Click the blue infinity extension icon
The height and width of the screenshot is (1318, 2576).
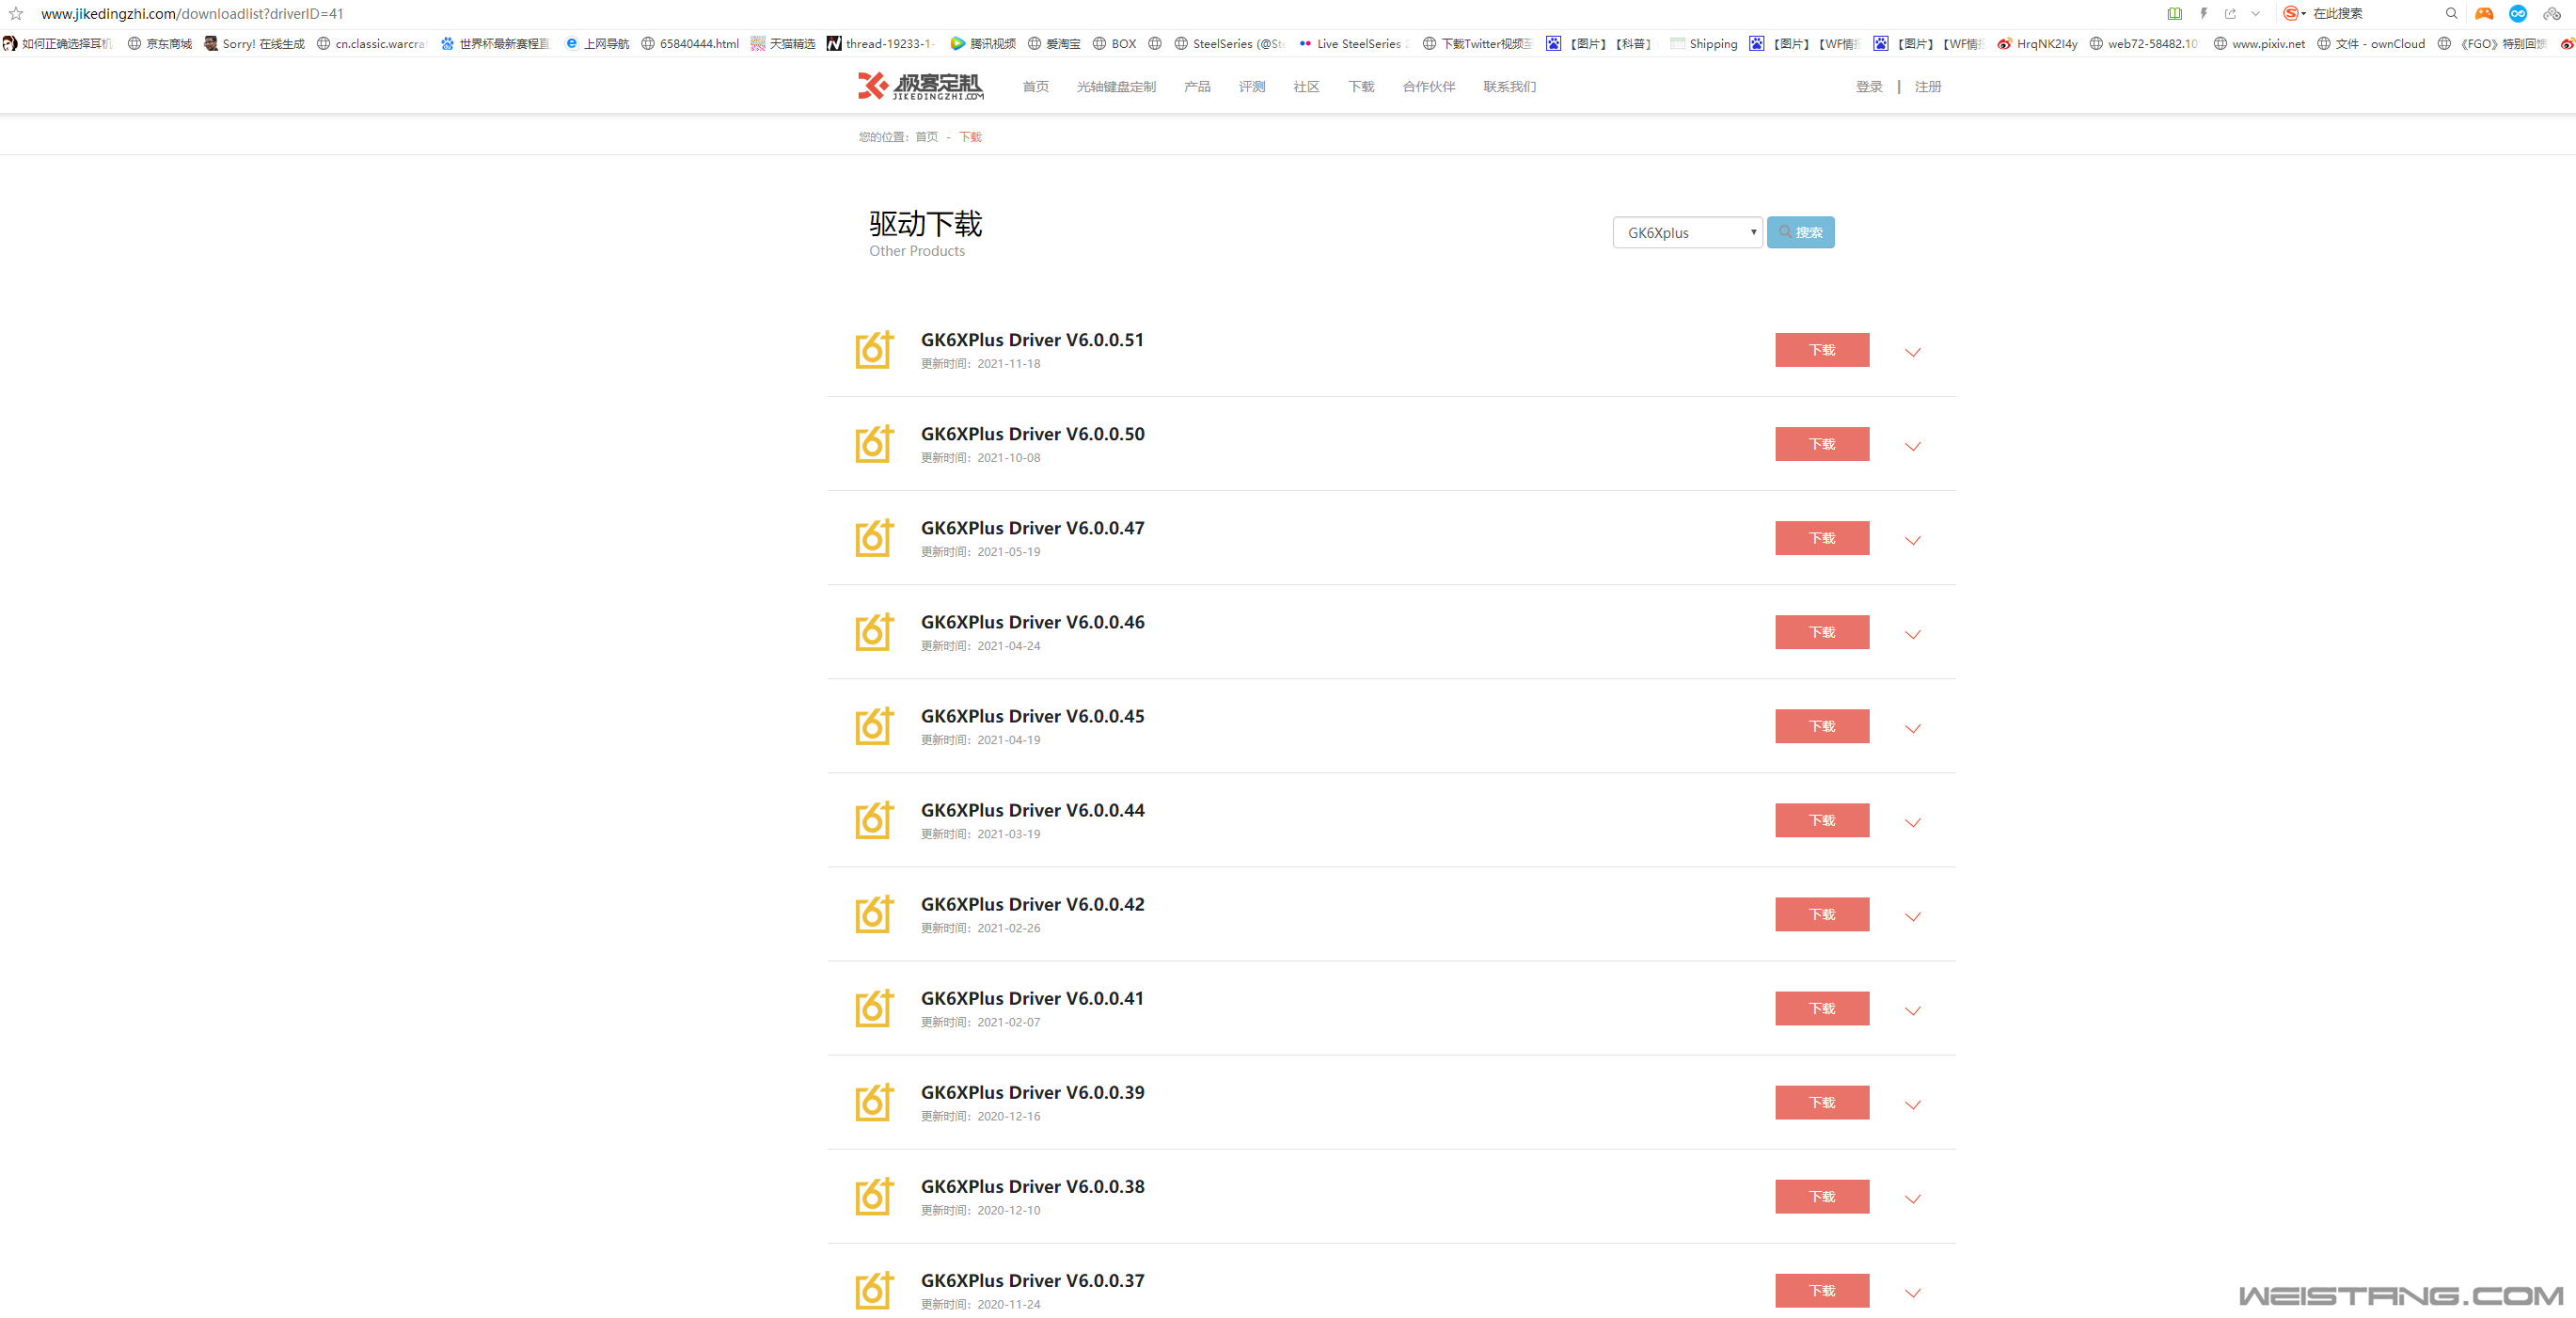(2518, 14)
